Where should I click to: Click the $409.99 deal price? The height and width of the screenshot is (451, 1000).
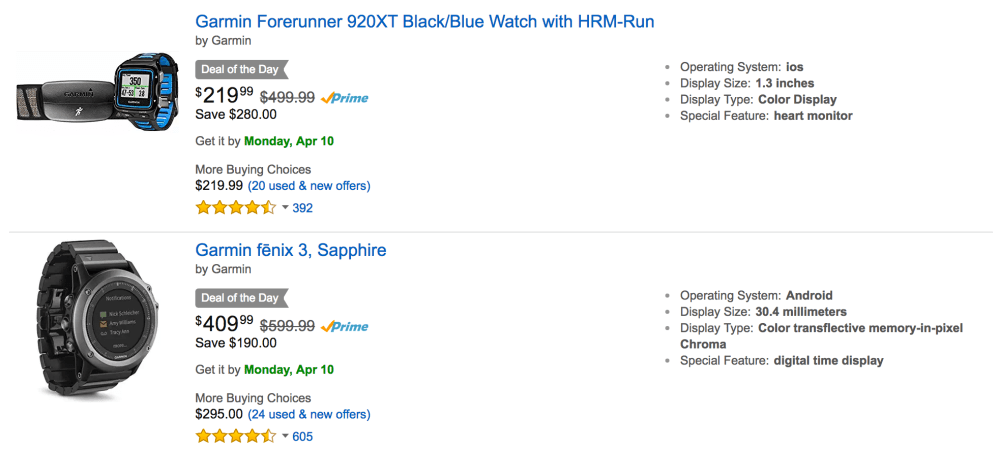pos(224,325)
